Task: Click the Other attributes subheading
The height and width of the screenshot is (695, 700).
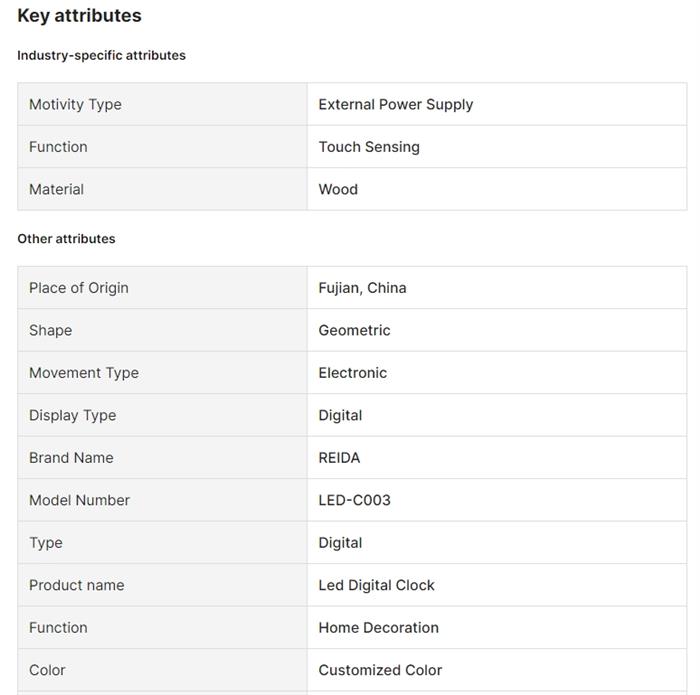Action: [66, 238]
